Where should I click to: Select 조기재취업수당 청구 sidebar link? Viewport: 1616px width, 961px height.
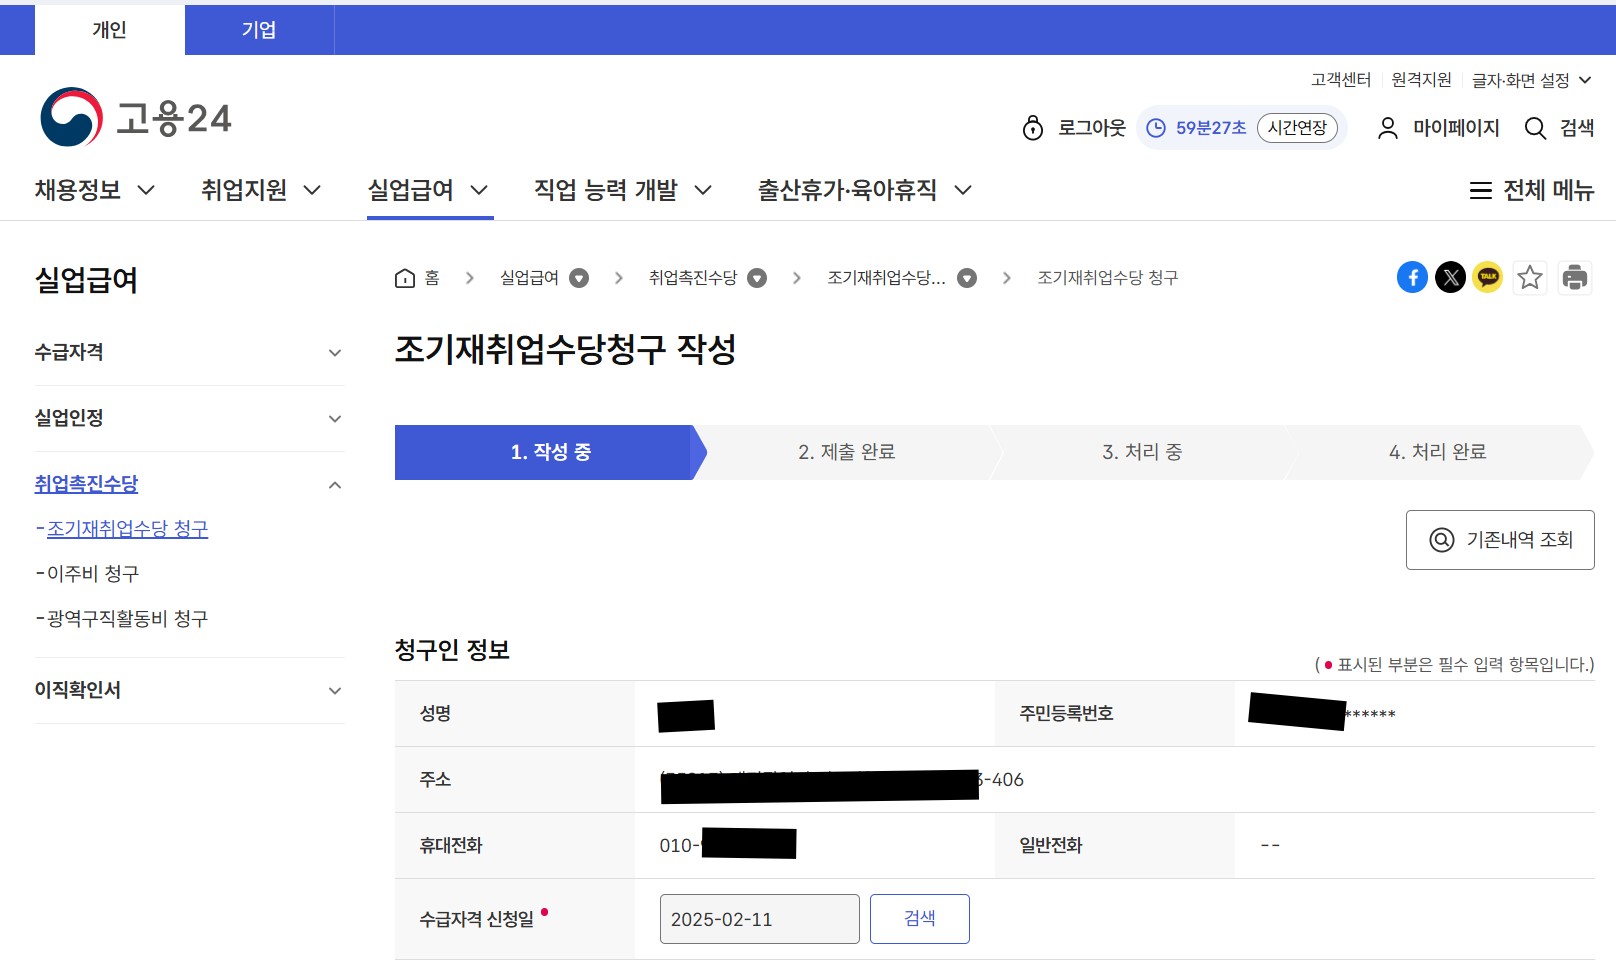click(x=128, y=529)
